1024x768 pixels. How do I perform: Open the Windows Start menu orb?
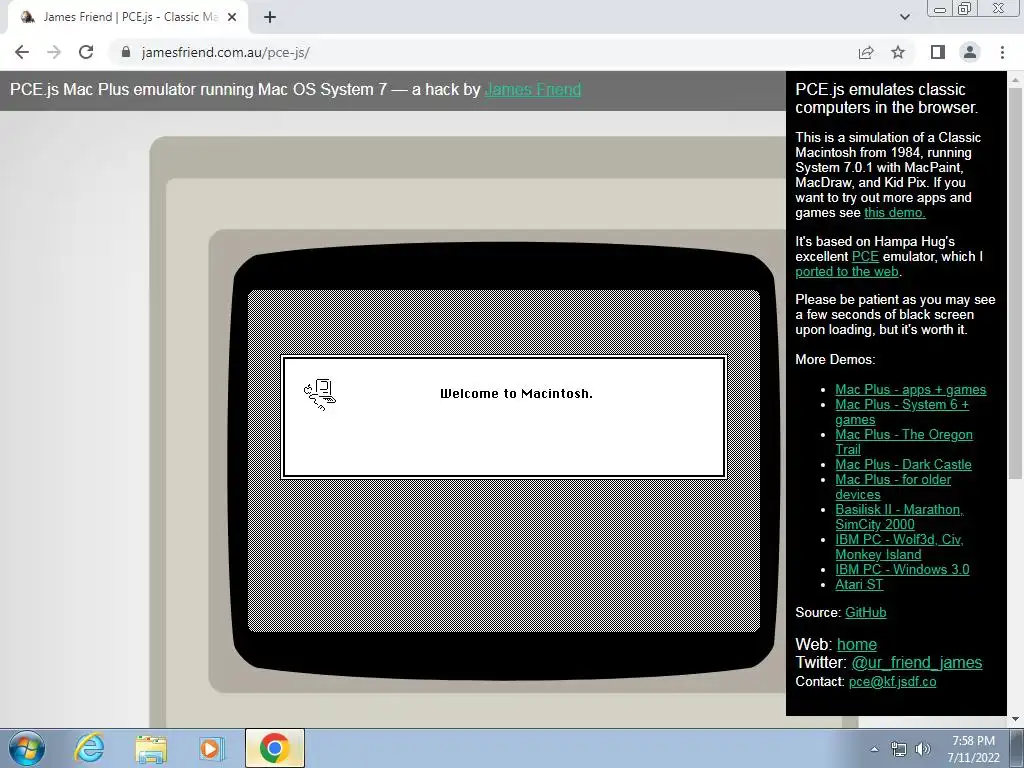pos(27,748)
